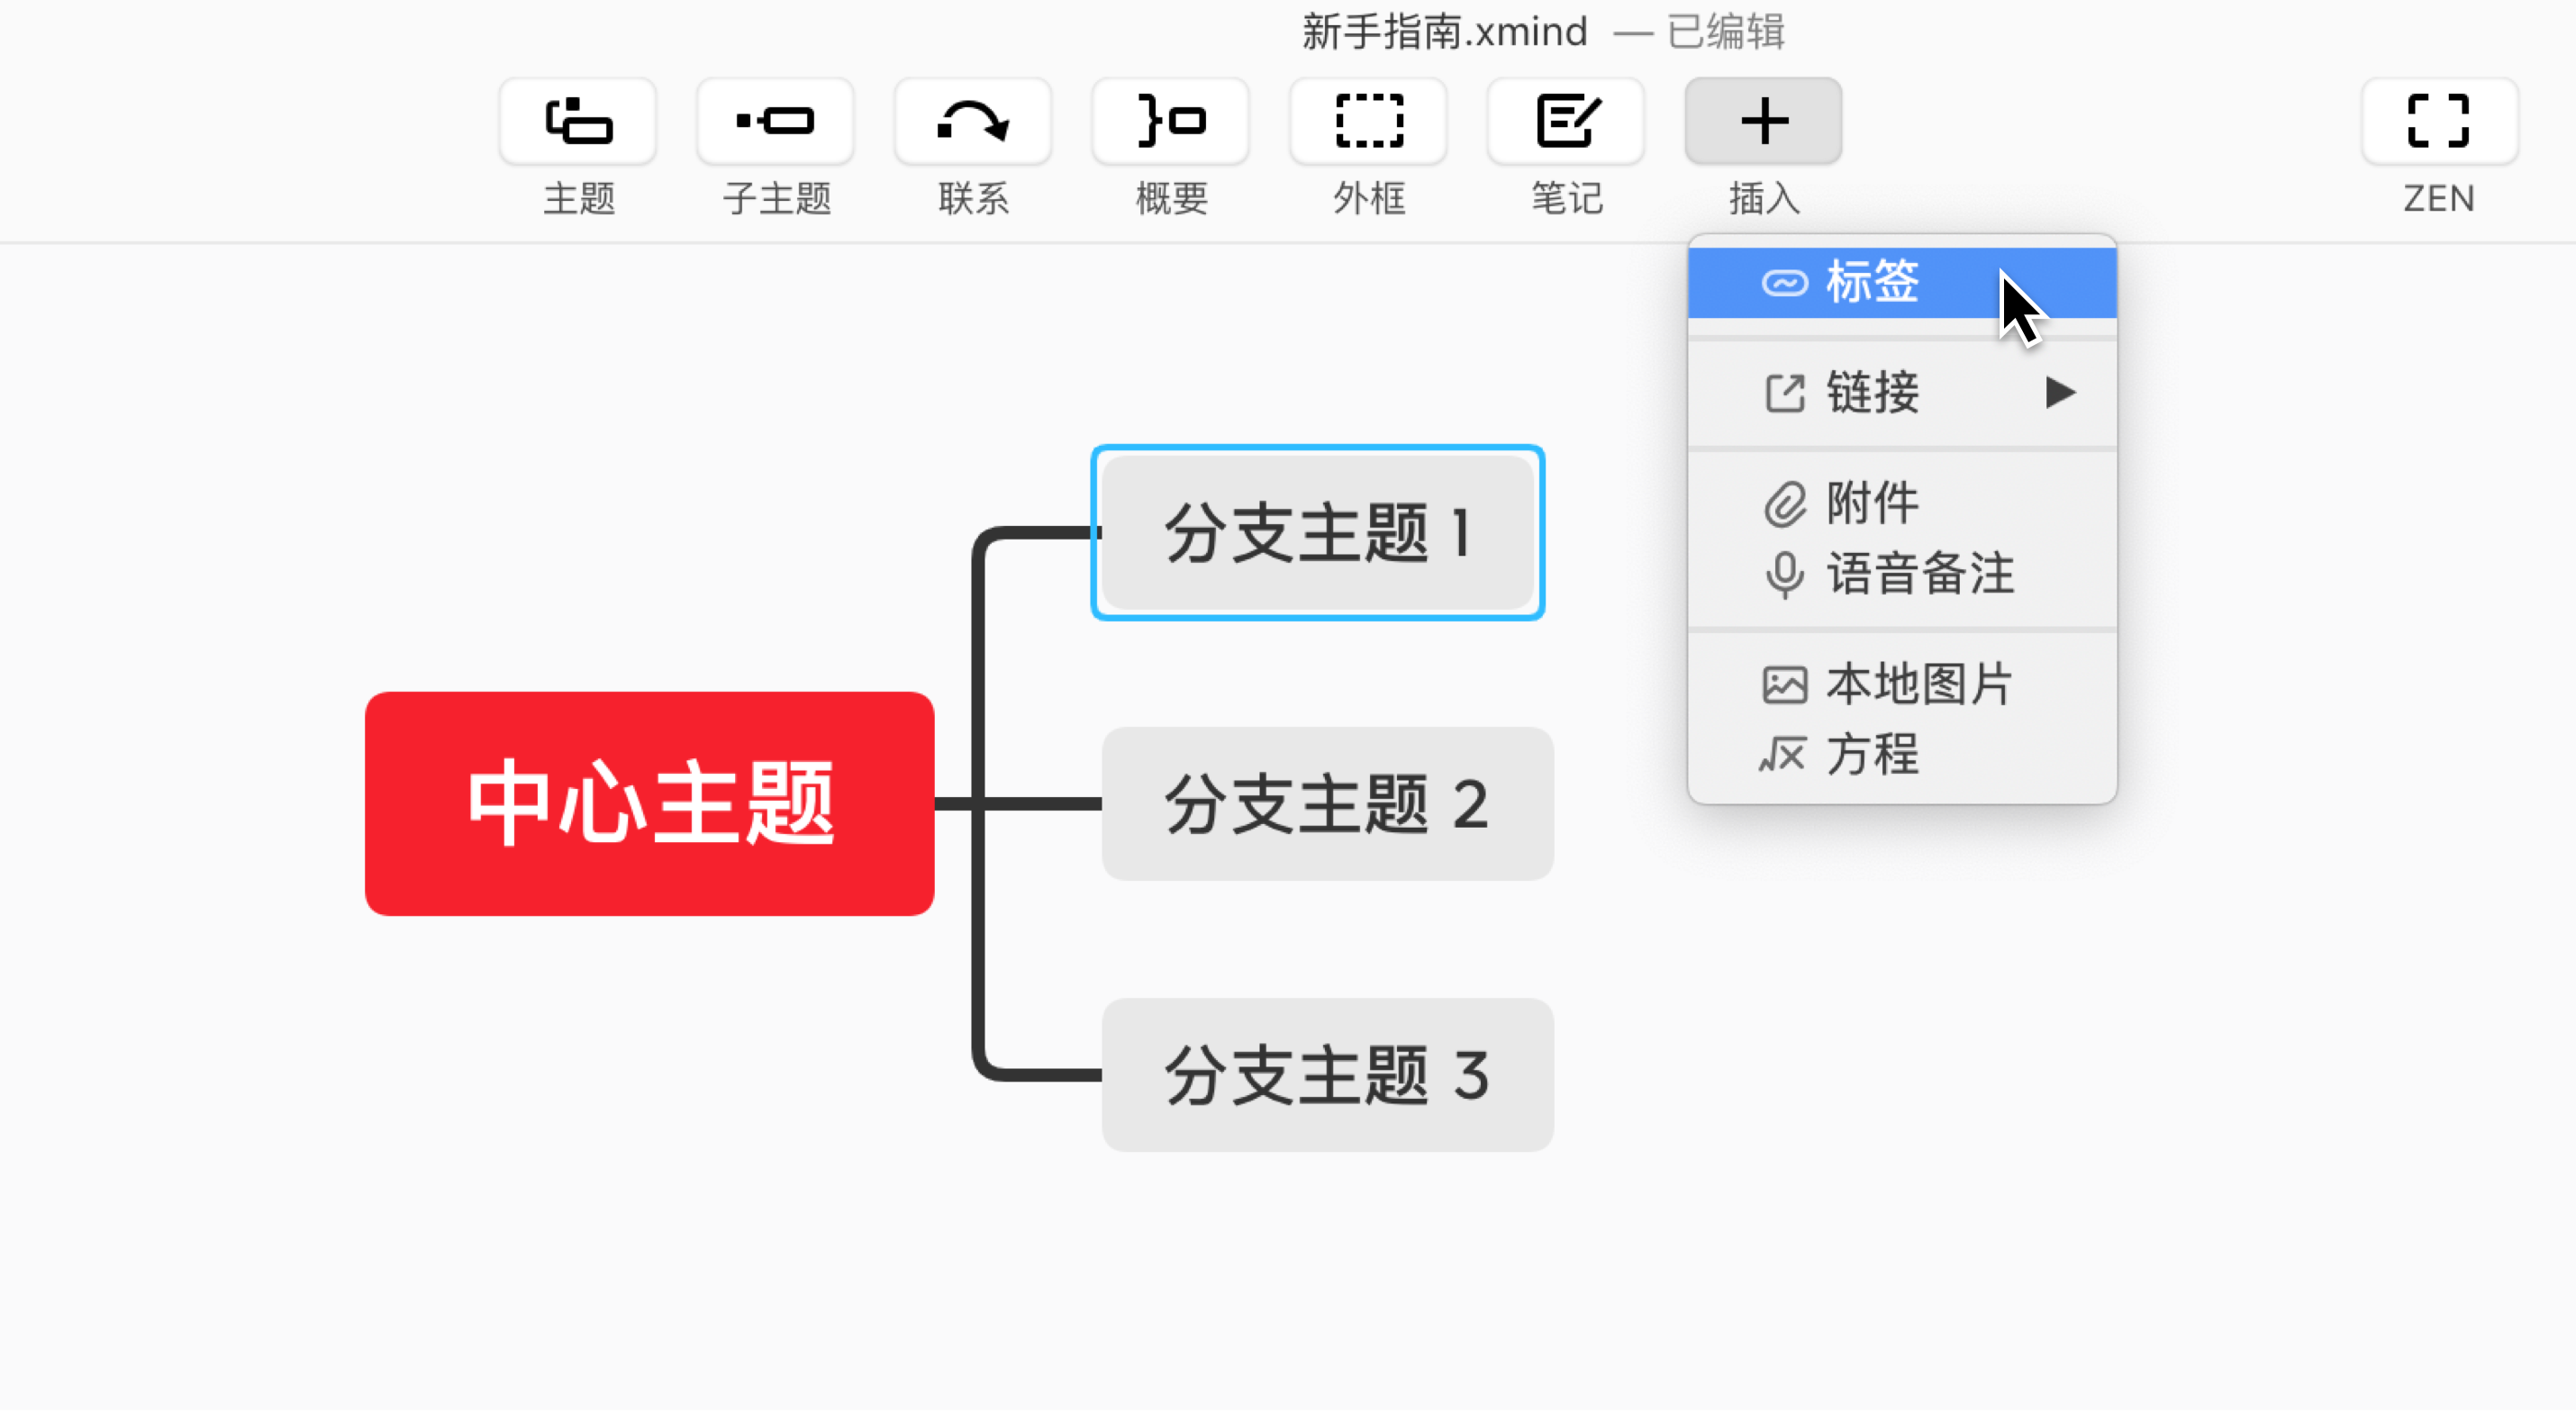Add a Boundary with the 外框 icon
This screenshot has height=1414, width=2576.
coord(1368,122)
